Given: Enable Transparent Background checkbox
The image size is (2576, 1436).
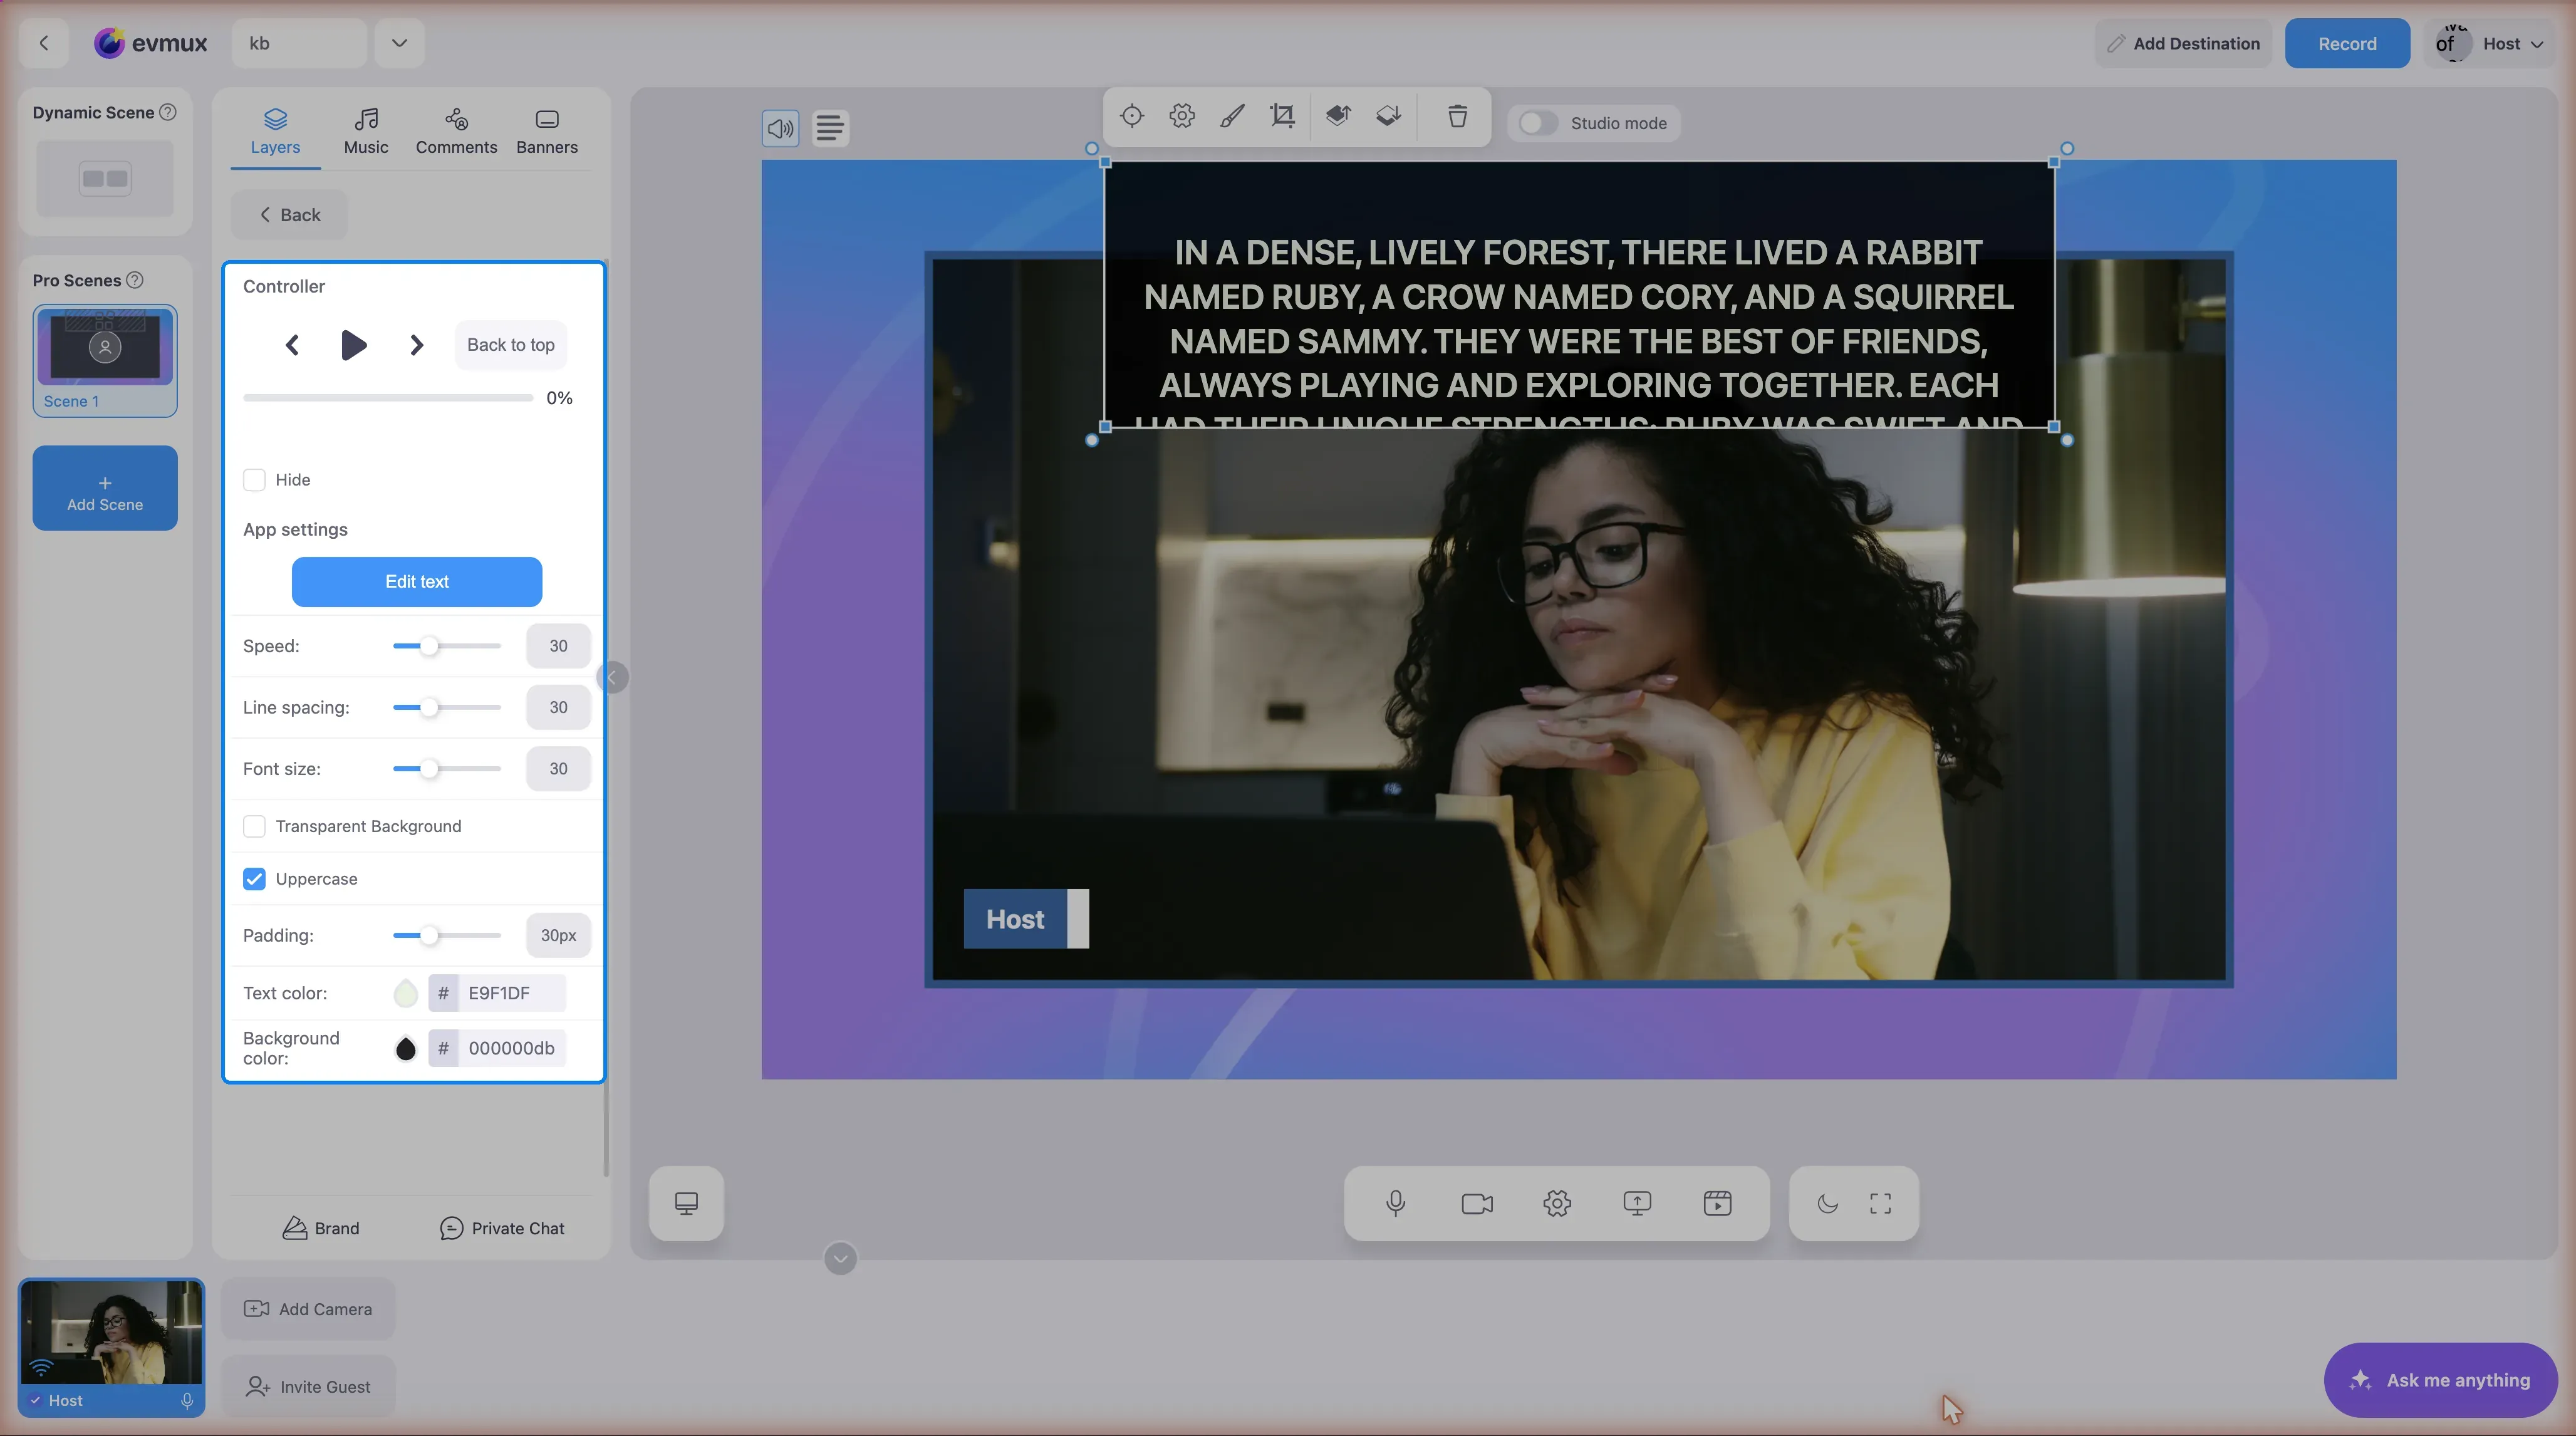Looking at the screenshot, I should [254, 826].
